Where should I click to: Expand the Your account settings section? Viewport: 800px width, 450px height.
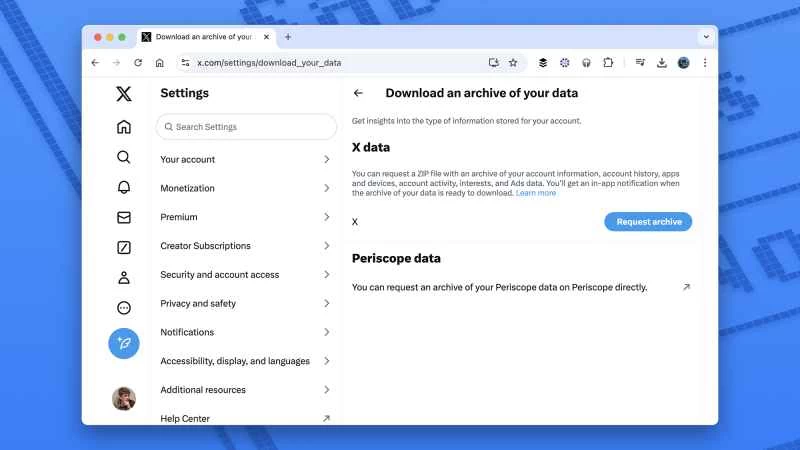(x=245, y=160)
